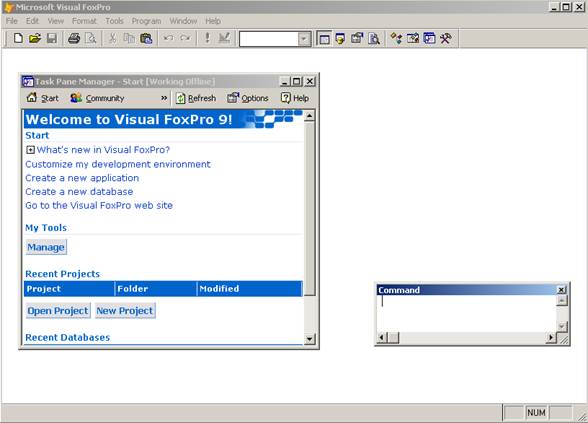Switch to the Community pane
Image resolution: width=588 pixels, height=423 pixels.
coord(97,98)
